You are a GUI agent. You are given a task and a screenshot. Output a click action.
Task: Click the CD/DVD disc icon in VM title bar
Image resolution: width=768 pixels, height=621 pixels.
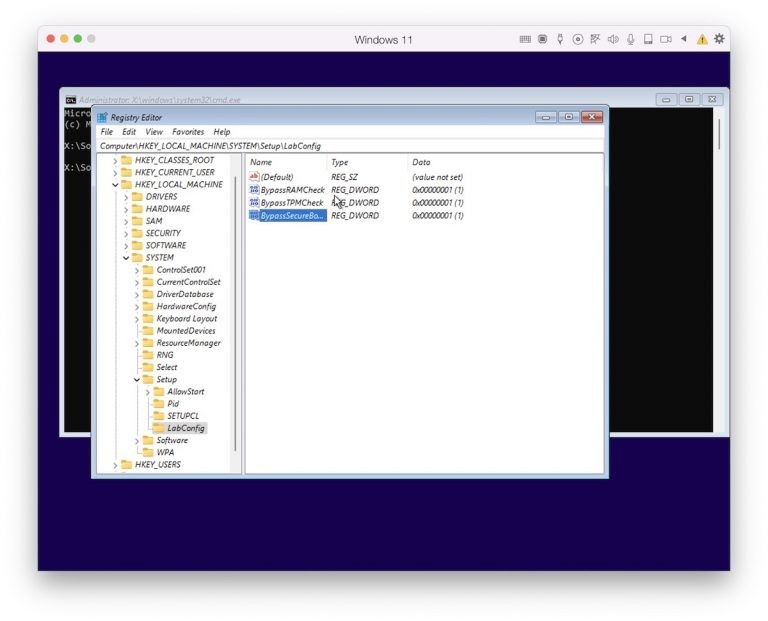click(x=577, y=39)
